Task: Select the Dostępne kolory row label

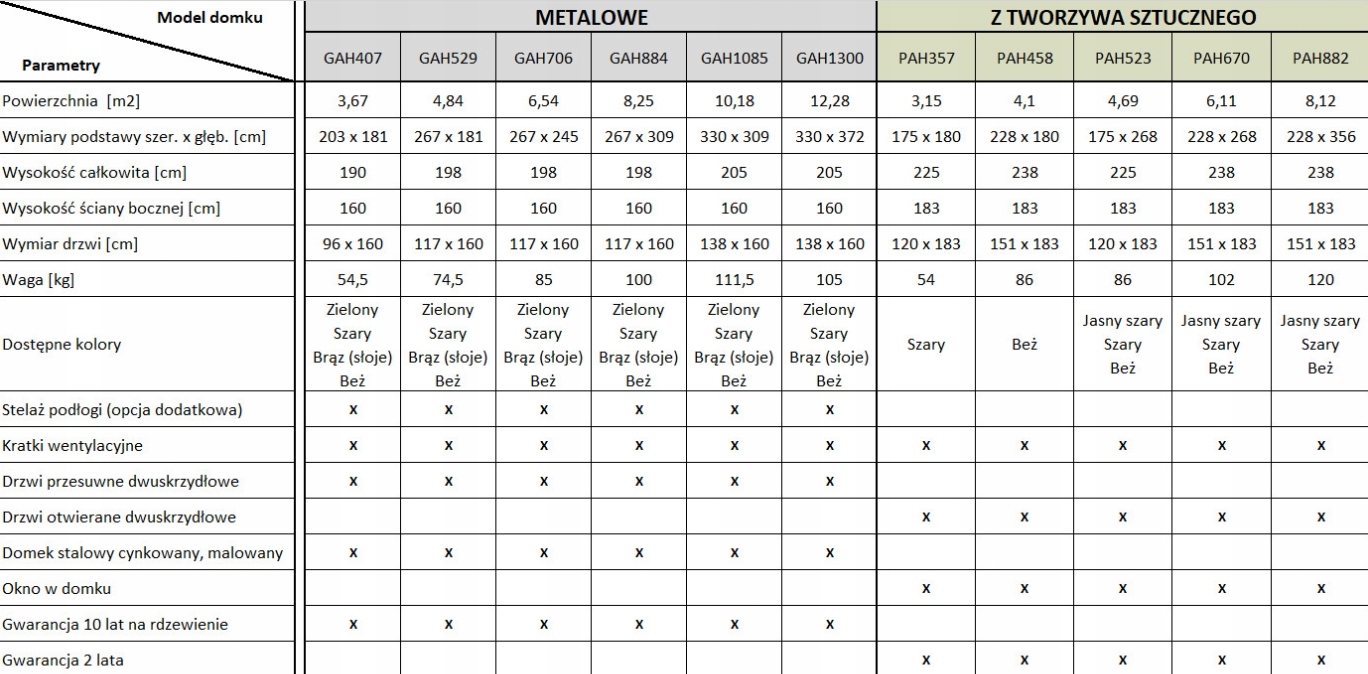Action: [62, 345]
